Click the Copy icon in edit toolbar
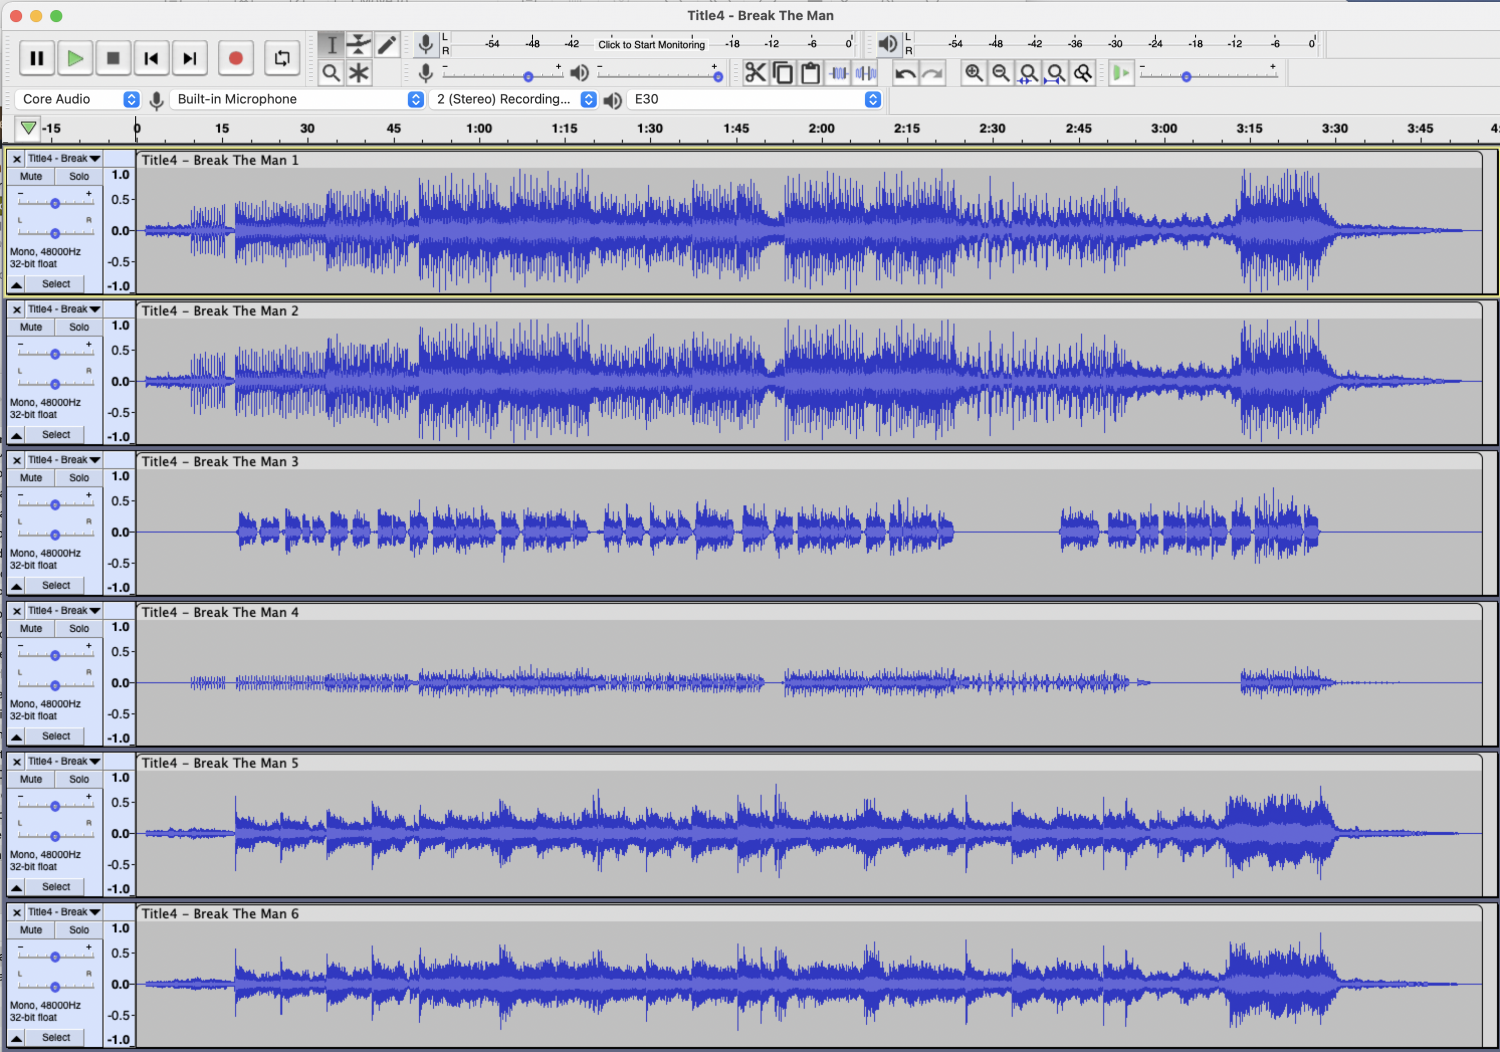The width and height of the screenshot is (1500, 1052). 783,73
